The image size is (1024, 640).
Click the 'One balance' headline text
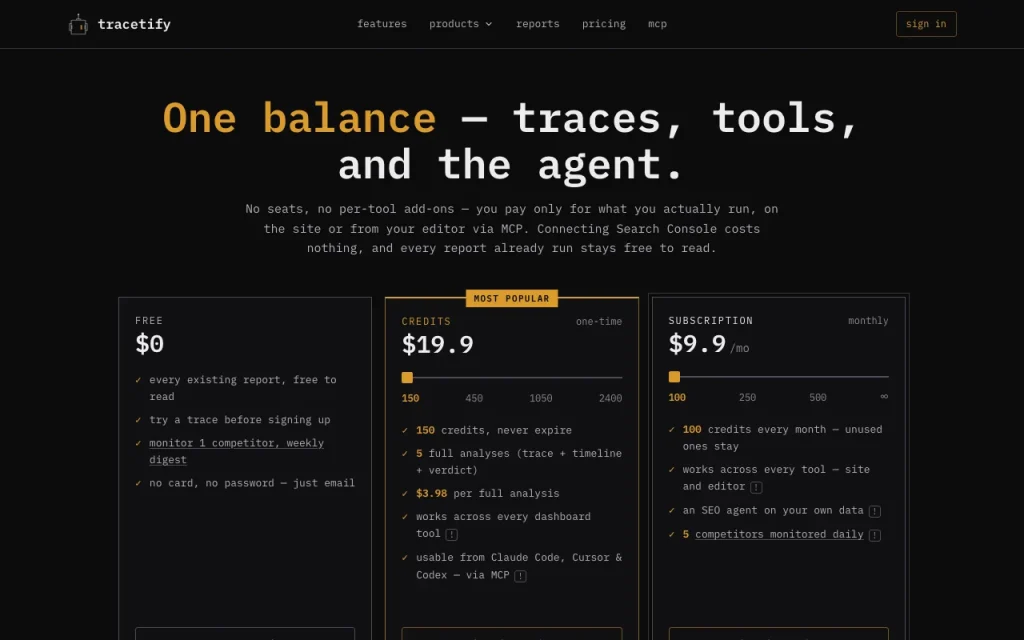(x=299, y=118)
